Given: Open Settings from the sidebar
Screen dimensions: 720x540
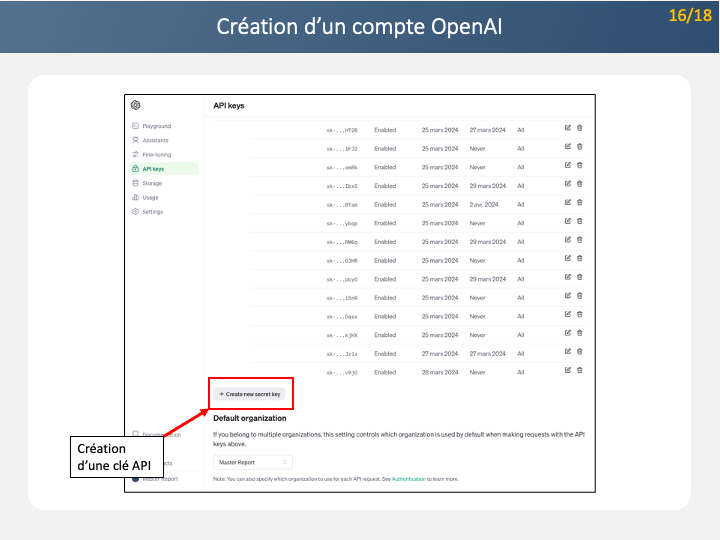Looking at the screenshot, I should click(152, 212).
